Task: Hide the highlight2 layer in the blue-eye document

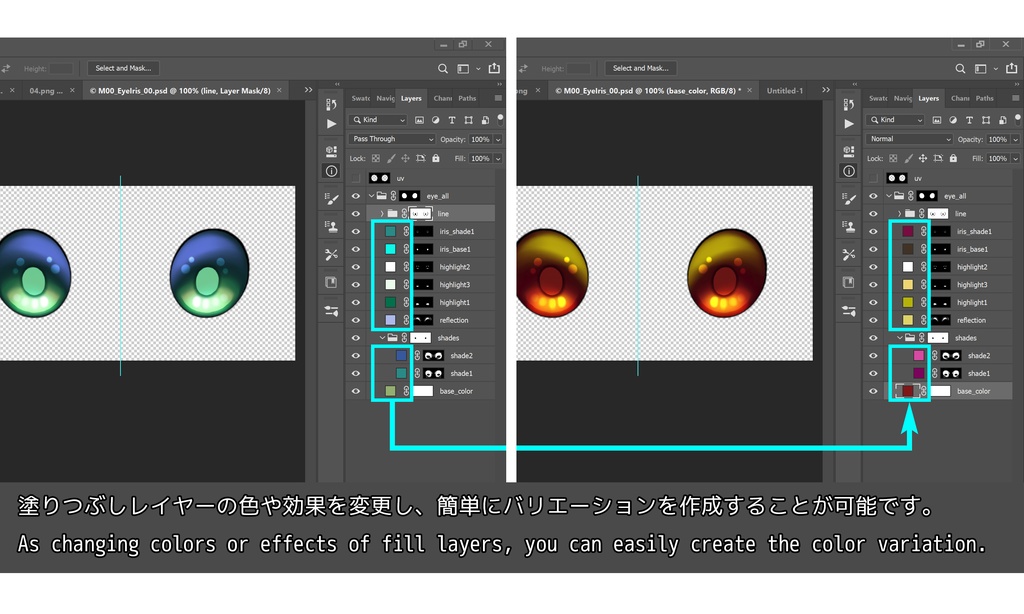Action: (356, 267)
